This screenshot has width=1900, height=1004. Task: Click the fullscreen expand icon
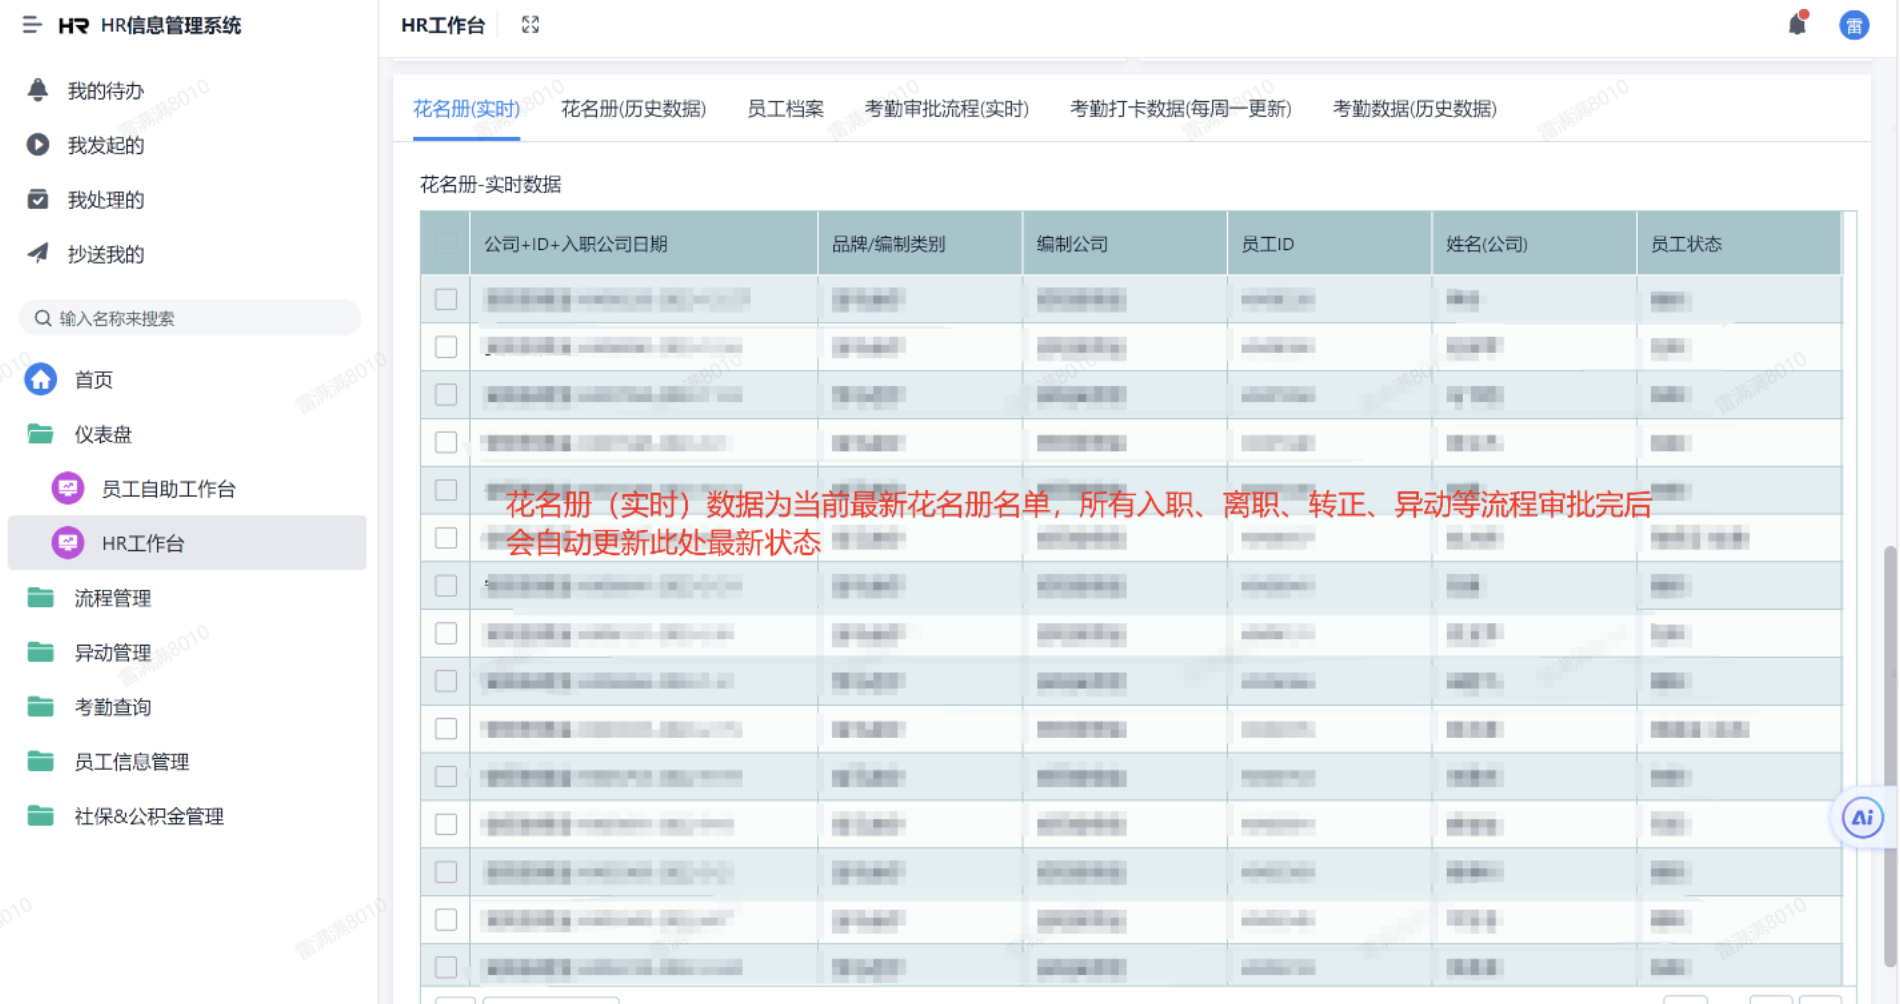[530, 25]
